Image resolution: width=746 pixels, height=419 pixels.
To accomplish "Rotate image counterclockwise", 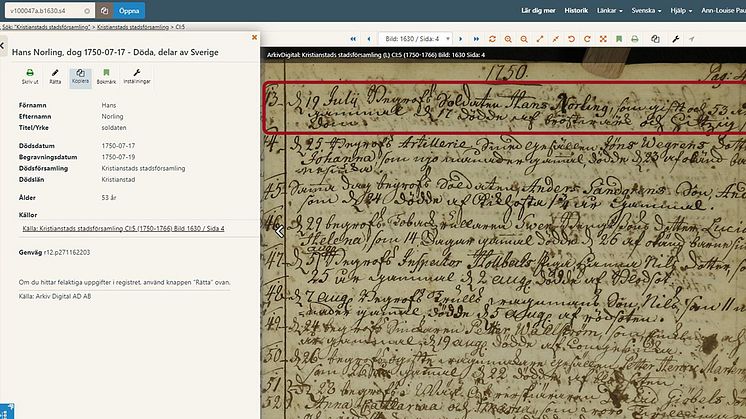I will pyautogui.click(x=571, y=39).
